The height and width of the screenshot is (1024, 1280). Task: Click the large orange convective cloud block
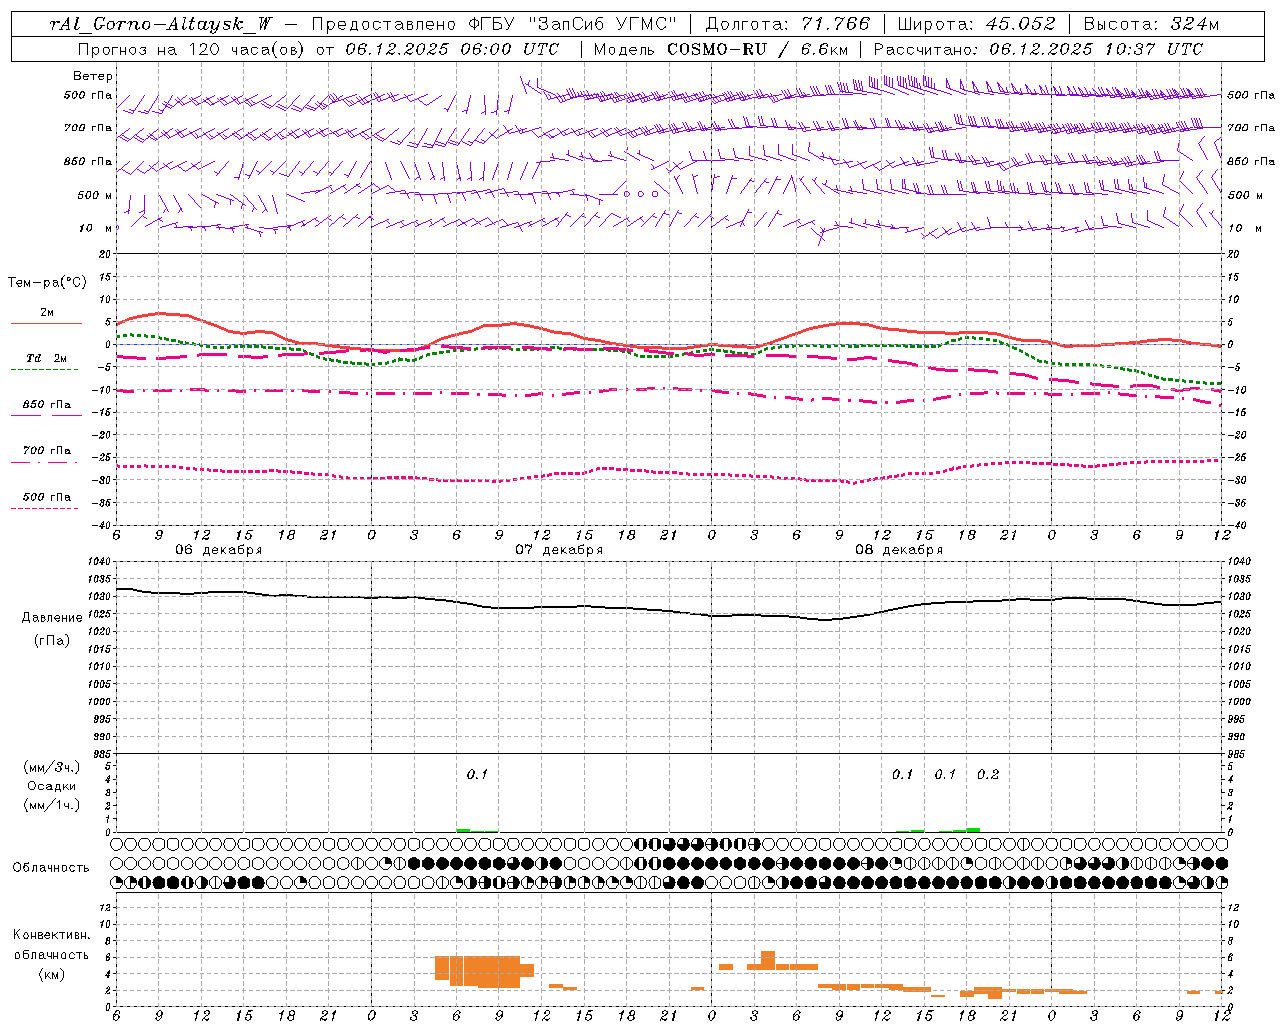pos(484,971)
